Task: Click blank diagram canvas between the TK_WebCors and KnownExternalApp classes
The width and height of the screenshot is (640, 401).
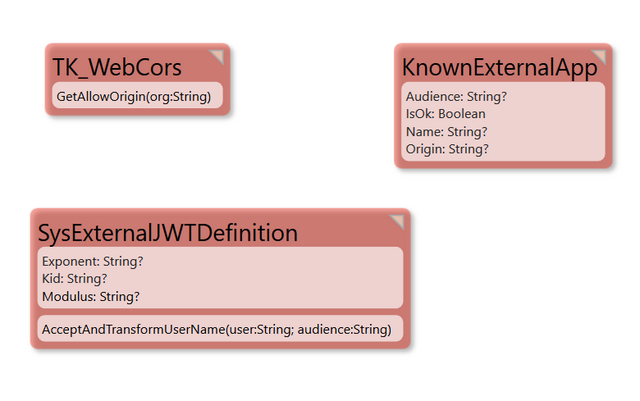Action: point(312,82)
